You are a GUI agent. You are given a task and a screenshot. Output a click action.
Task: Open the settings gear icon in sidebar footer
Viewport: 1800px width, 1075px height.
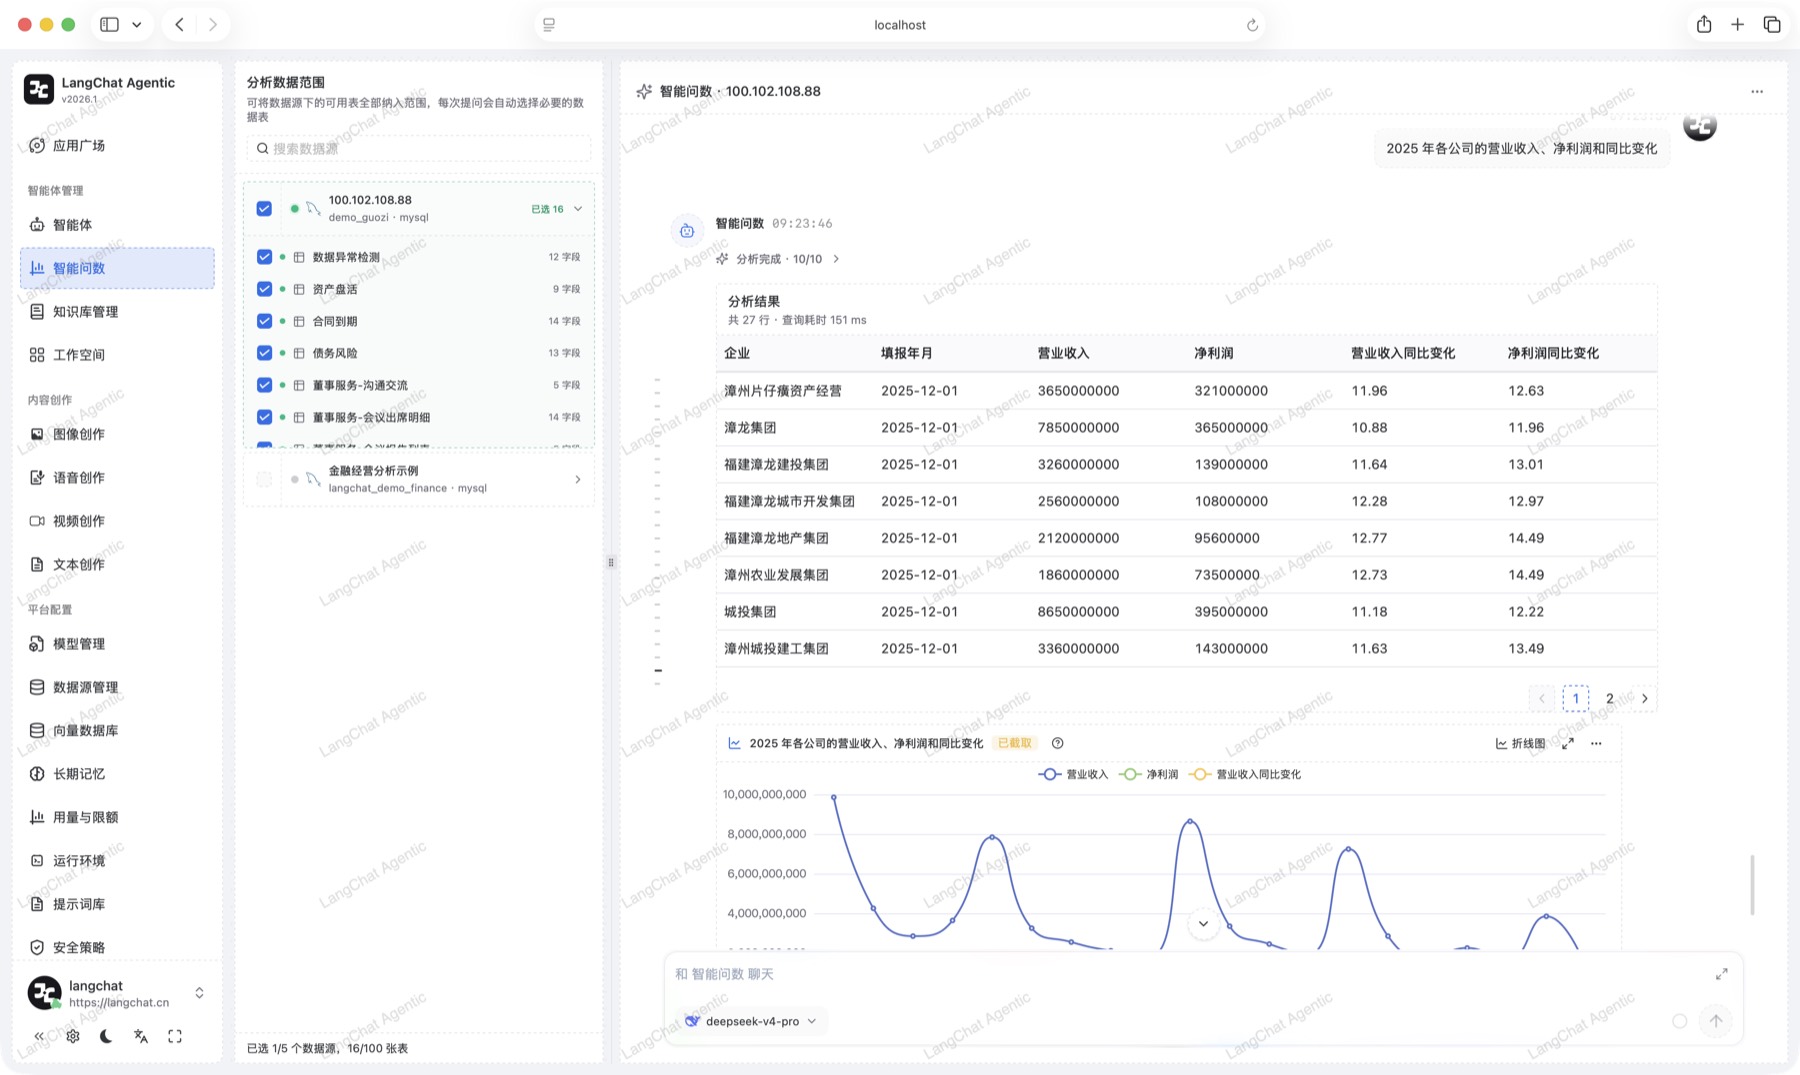(x=73, y=1036)
